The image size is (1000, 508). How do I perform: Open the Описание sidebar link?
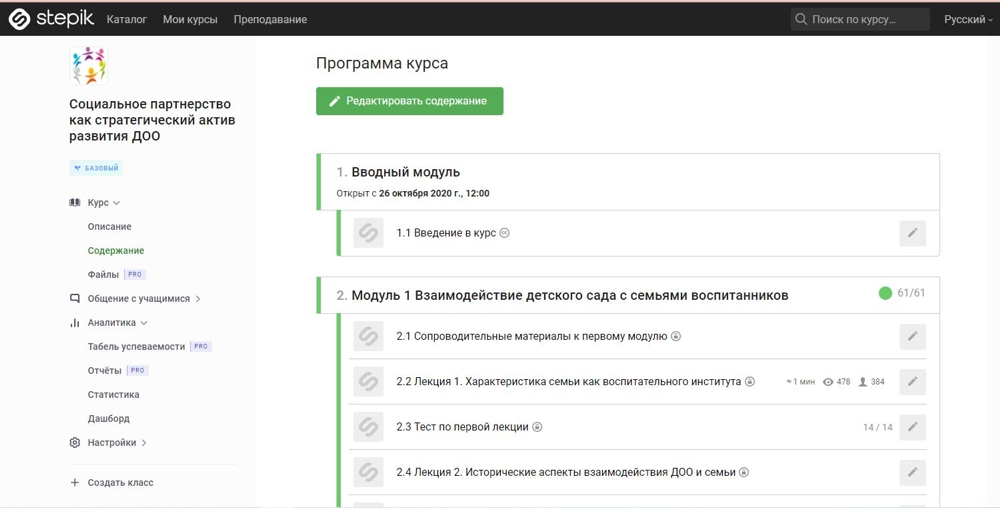[109, 227]
